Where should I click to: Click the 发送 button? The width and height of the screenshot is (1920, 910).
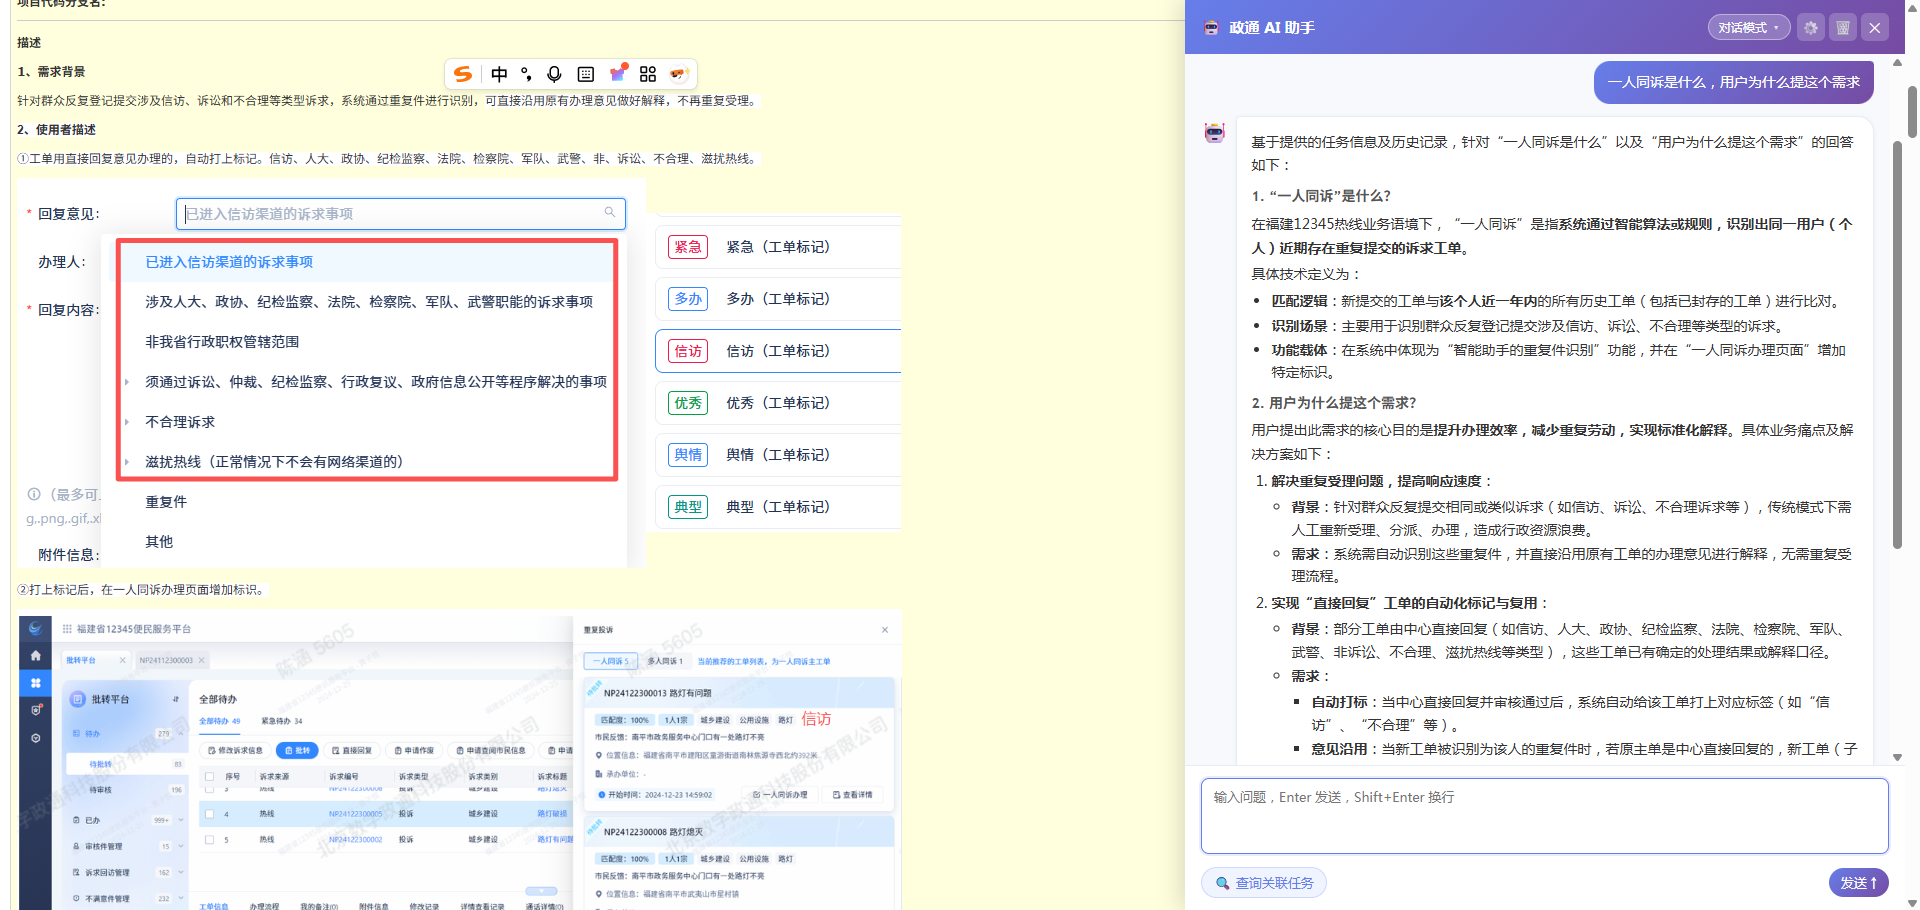tap(1858, 883)
